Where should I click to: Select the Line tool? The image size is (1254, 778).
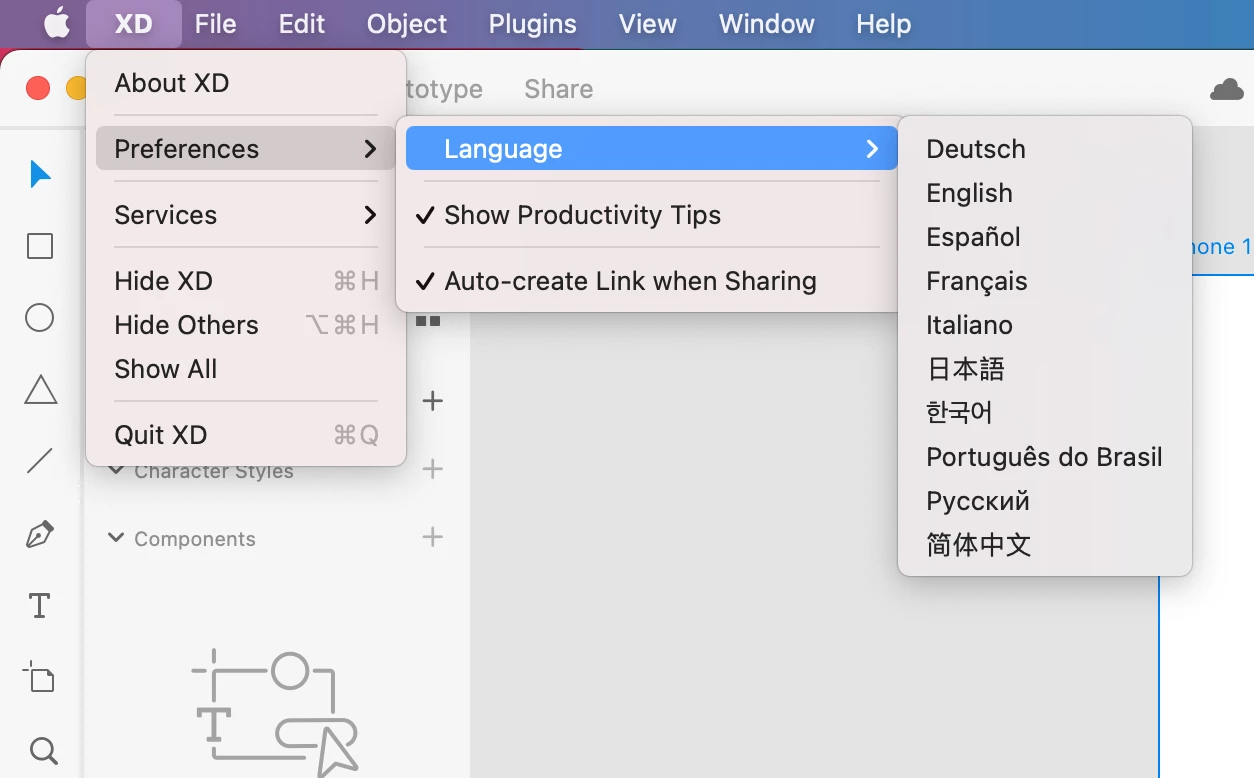point(40,461)
